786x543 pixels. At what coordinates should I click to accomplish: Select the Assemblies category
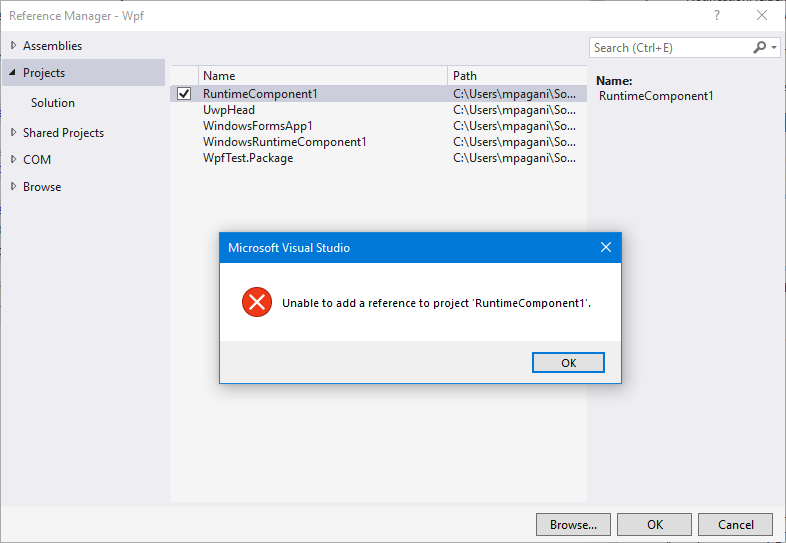pyautogui.click(x=53, y=46)
